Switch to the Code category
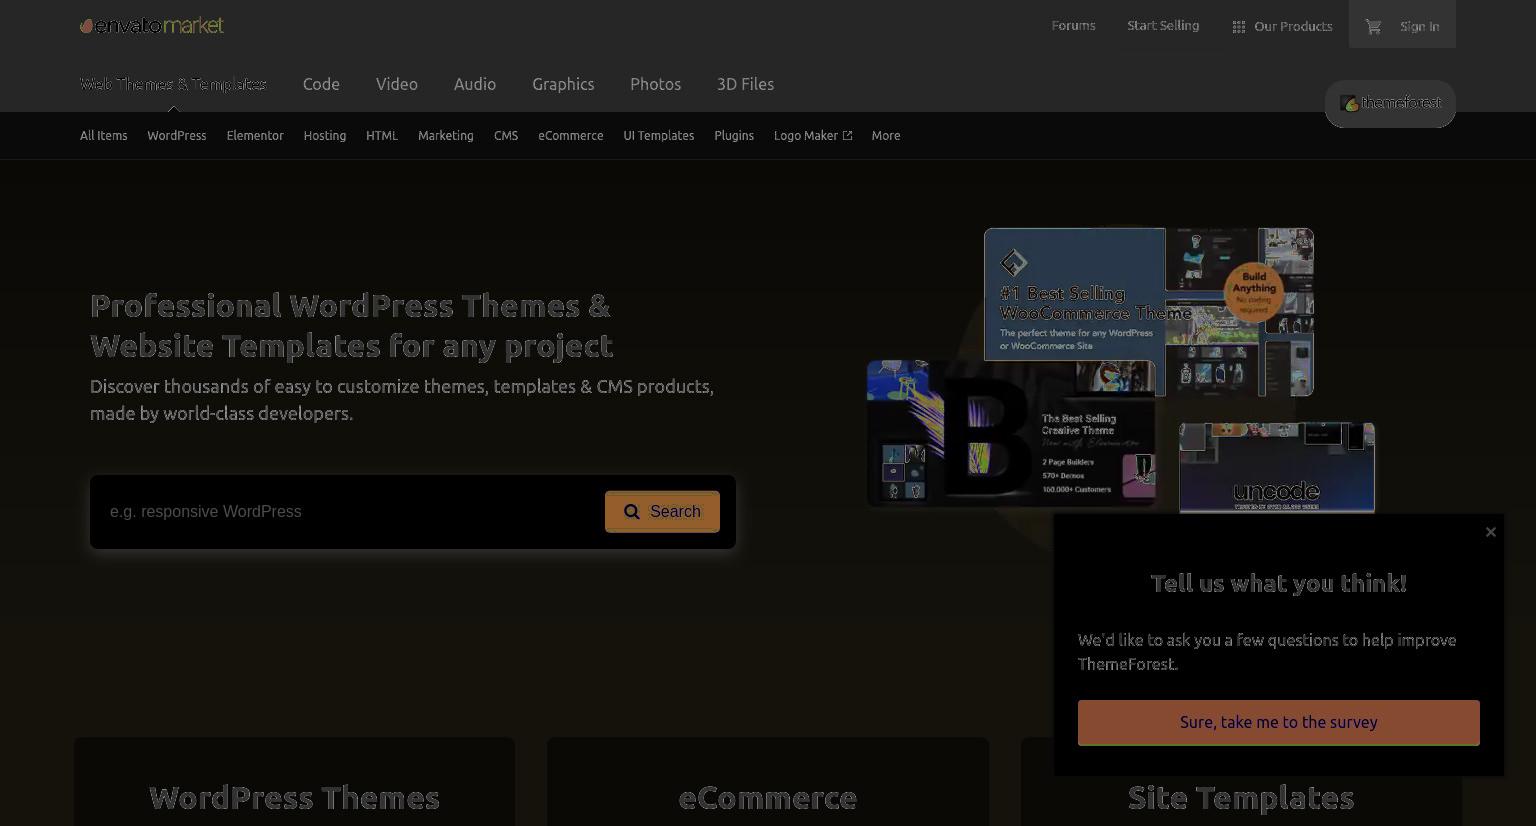 (321, 84)
